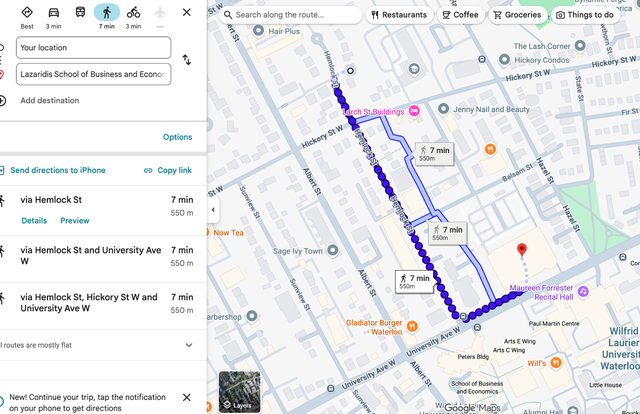The image size is (640, 414).
Task: Close the directions panel
Action: coord(187,13)
